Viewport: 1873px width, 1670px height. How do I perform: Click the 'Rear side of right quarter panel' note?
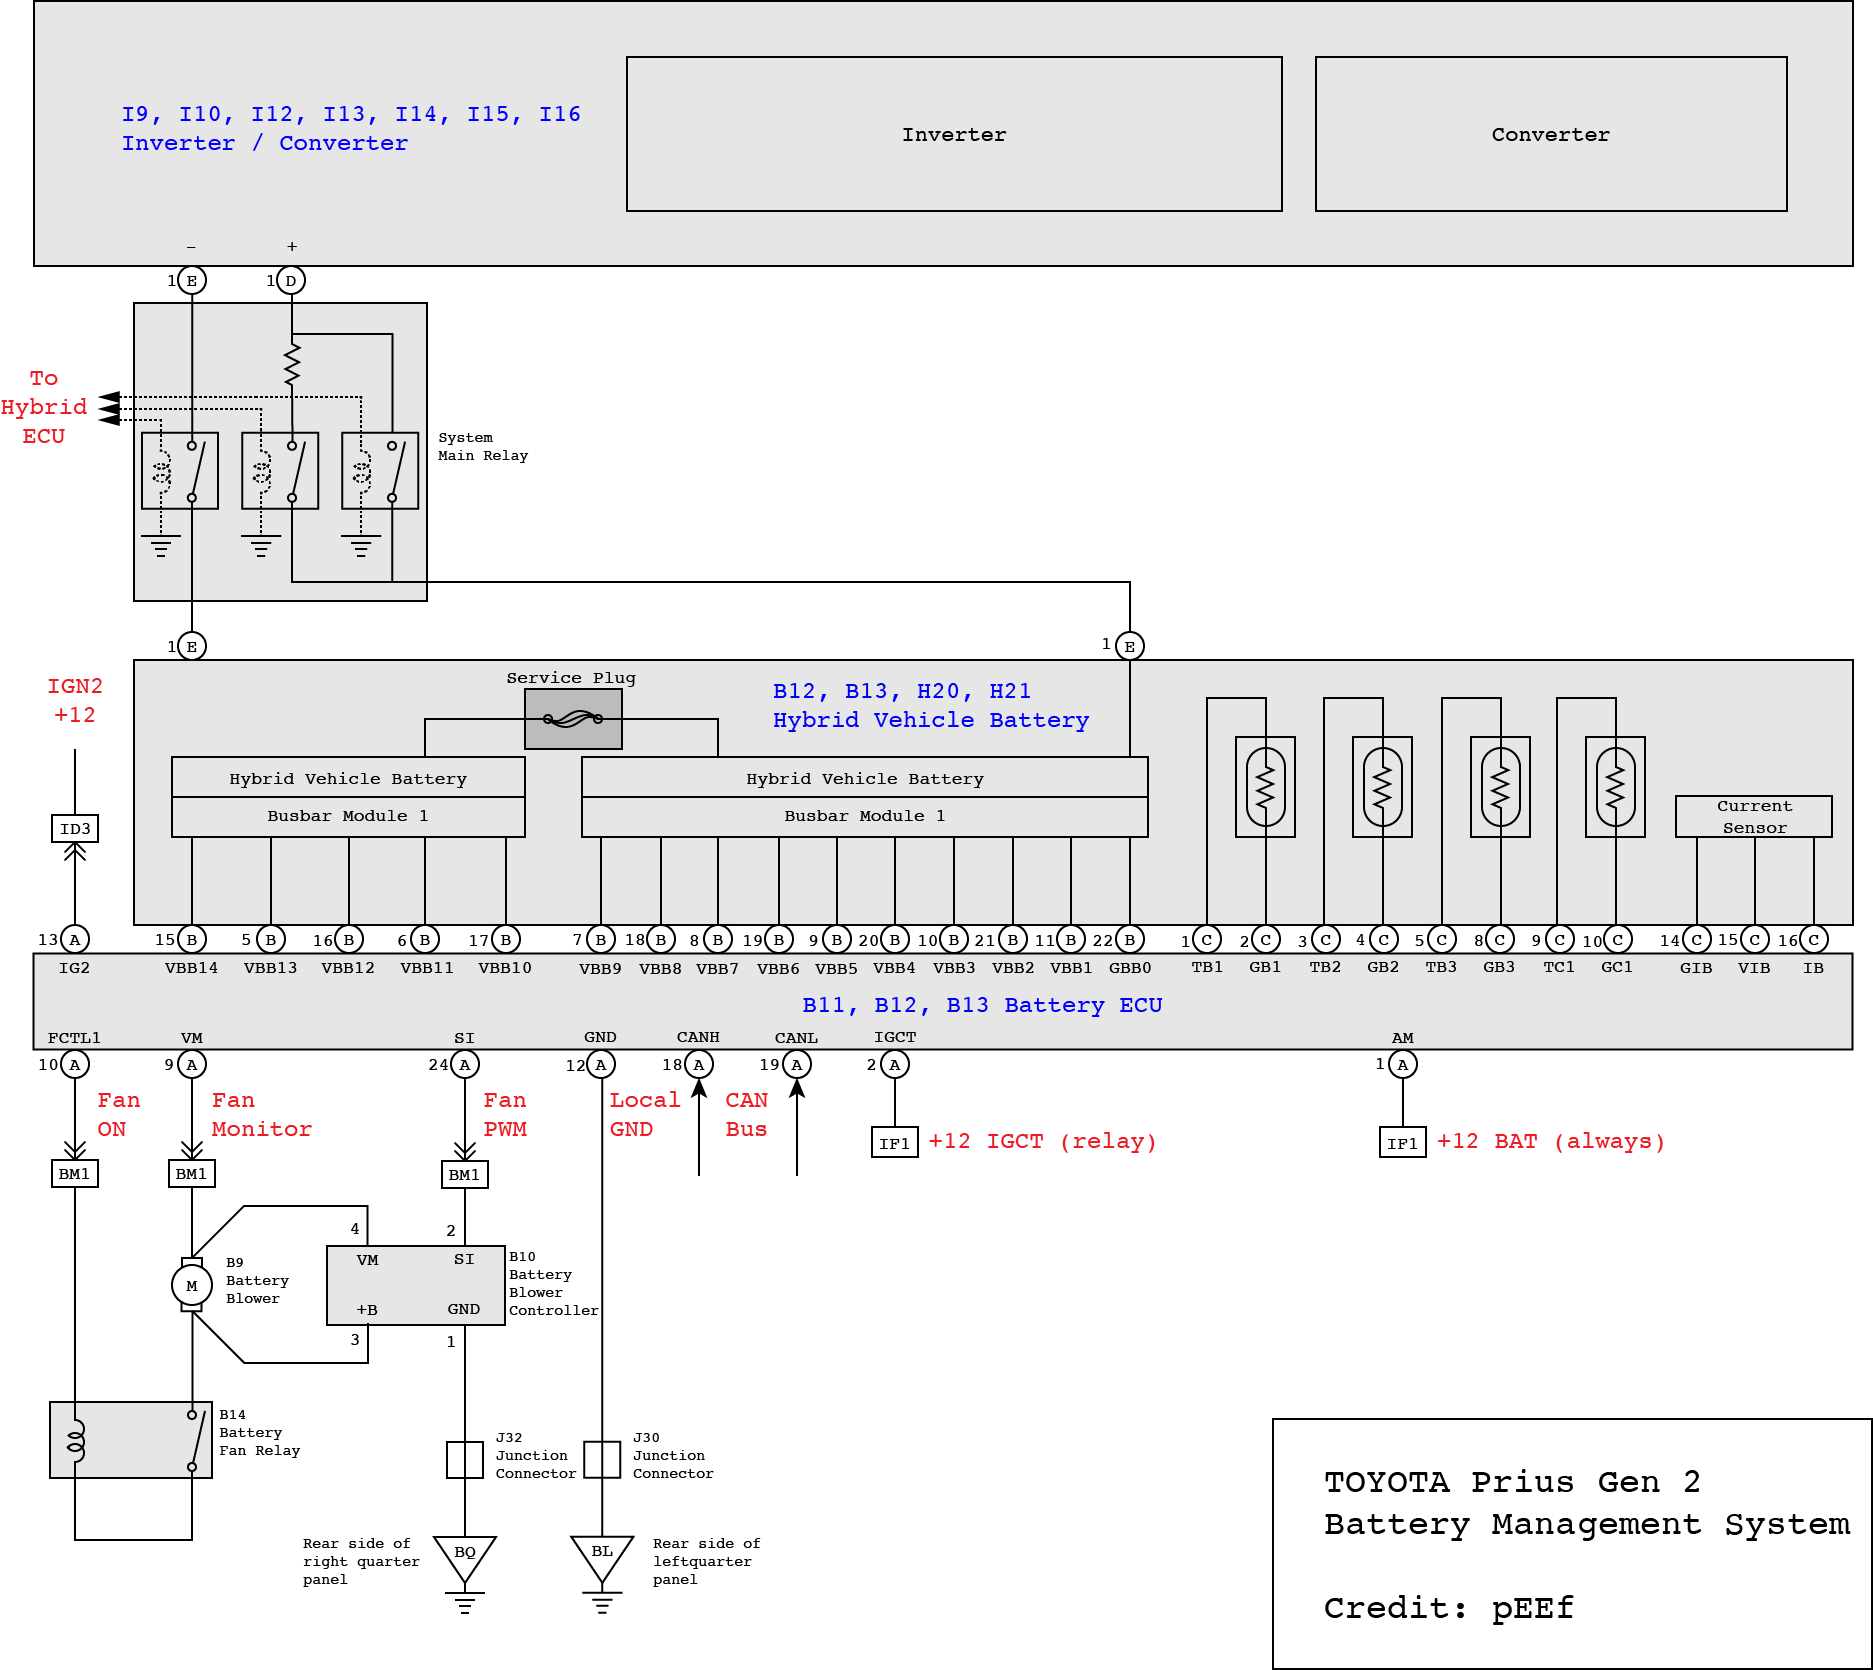coord(361,1561)
